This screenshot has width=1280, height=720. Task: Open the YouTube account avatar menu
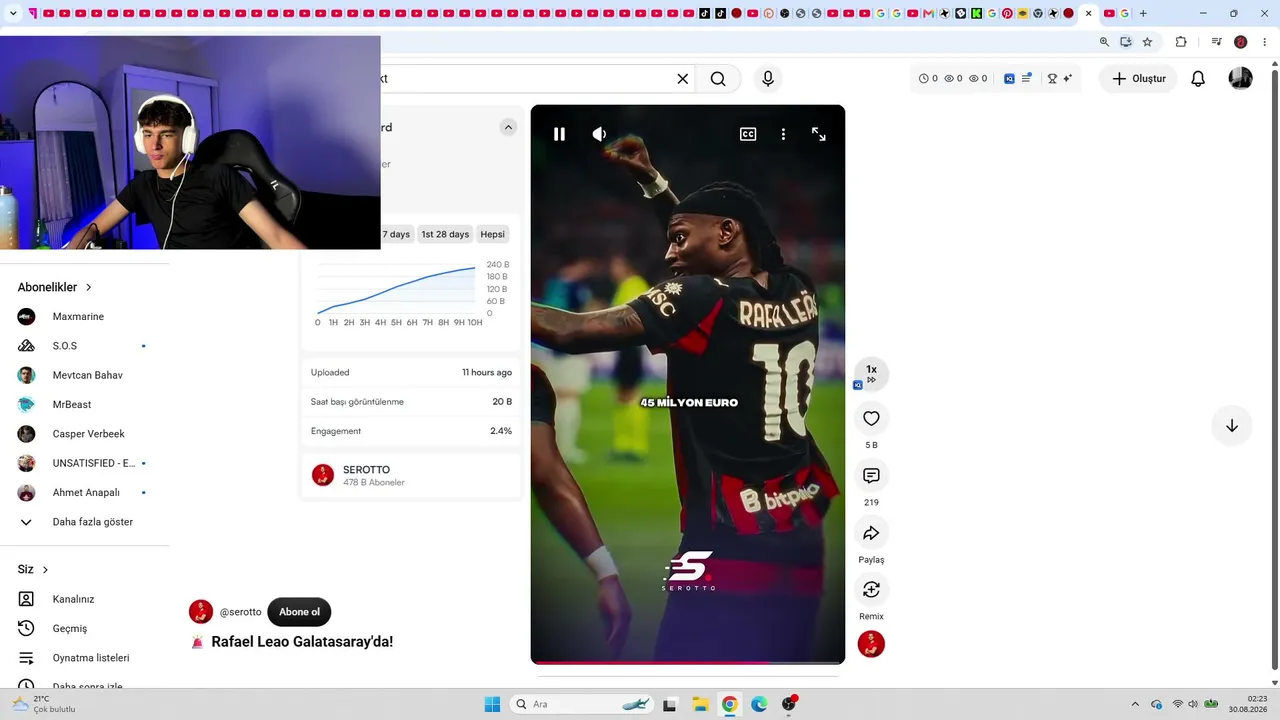(x=1240, y=79)
